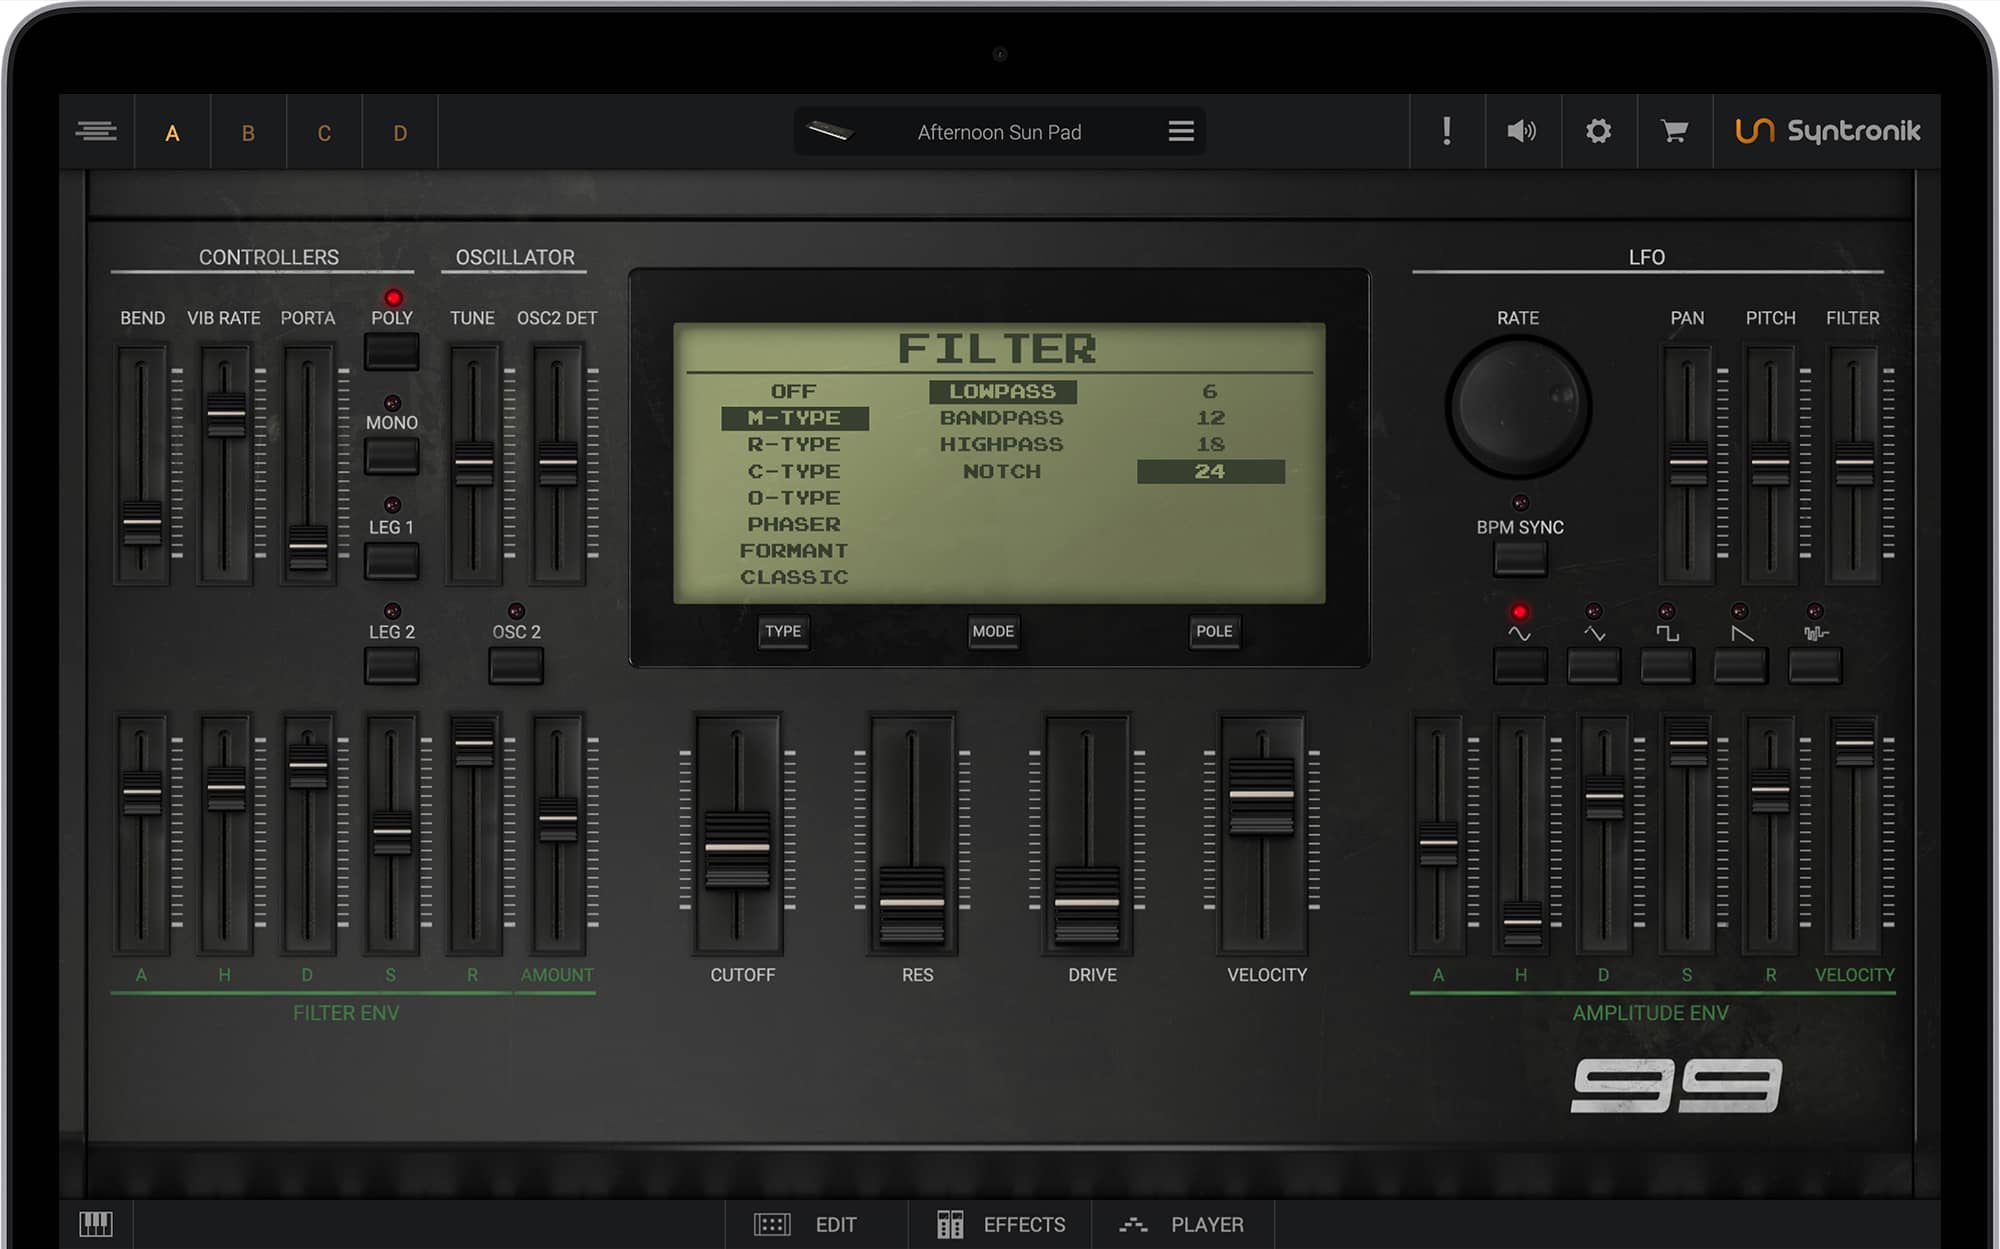This screenshot has height=1249, width=2000.
Task: Open the Afternoon Sun Pad preset name
Action: point(999,132)
